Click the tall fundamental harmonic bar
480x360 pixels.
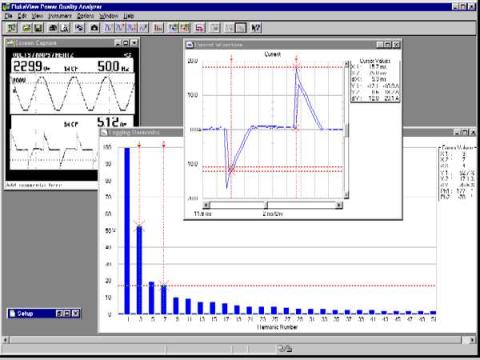click(x=127, y=231)
